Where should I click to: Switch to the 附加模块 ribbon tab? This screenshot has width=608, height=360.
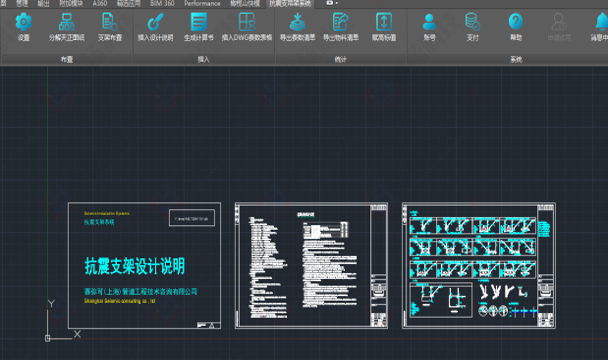[x=71, y=3]
